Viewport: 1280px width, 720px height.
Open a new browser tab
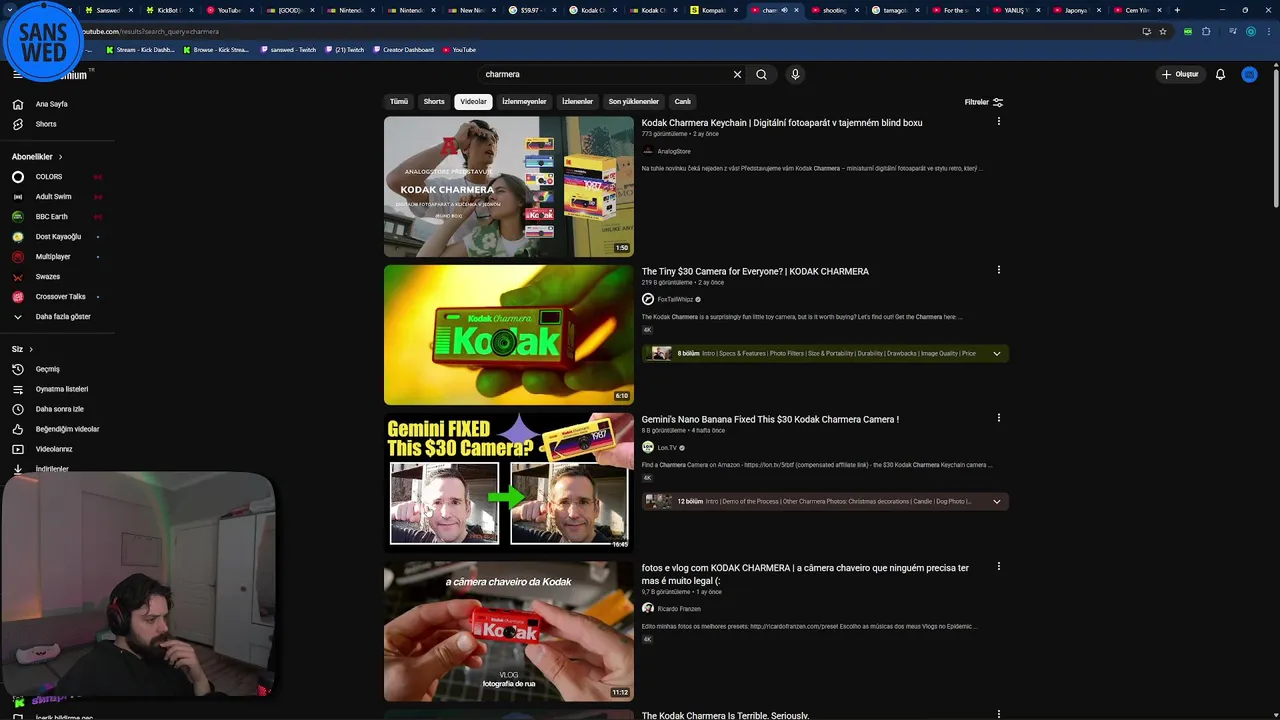[1177, 10]
